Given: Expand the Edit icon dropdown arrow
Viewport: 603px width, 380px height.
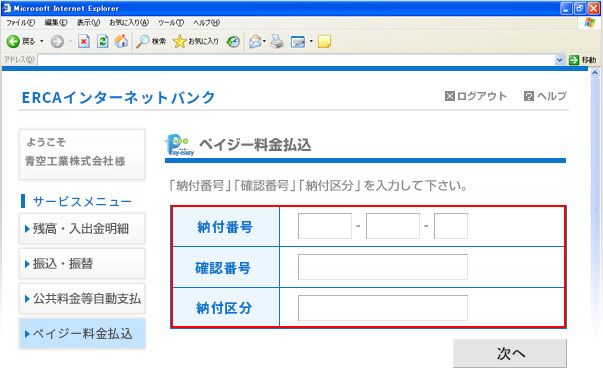Looking at the screenshot, I should point(311,41).
